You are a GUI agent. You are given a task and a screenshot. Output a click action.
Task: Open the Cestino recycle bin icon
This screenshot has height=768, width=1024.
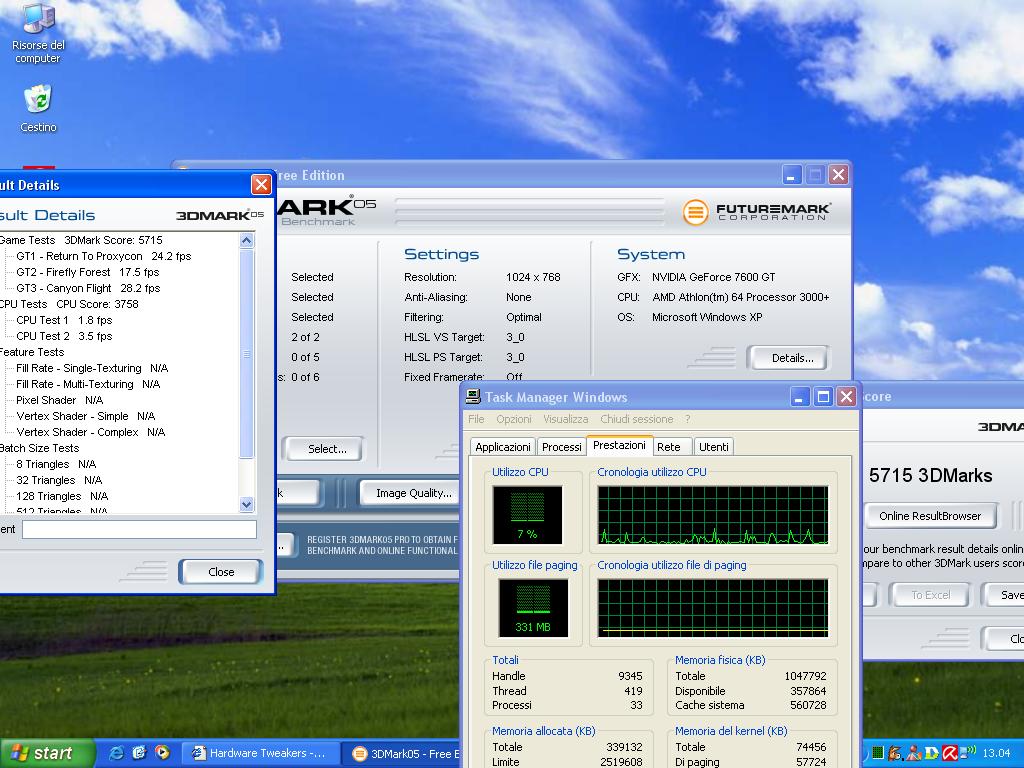click(x=38, y=108)
